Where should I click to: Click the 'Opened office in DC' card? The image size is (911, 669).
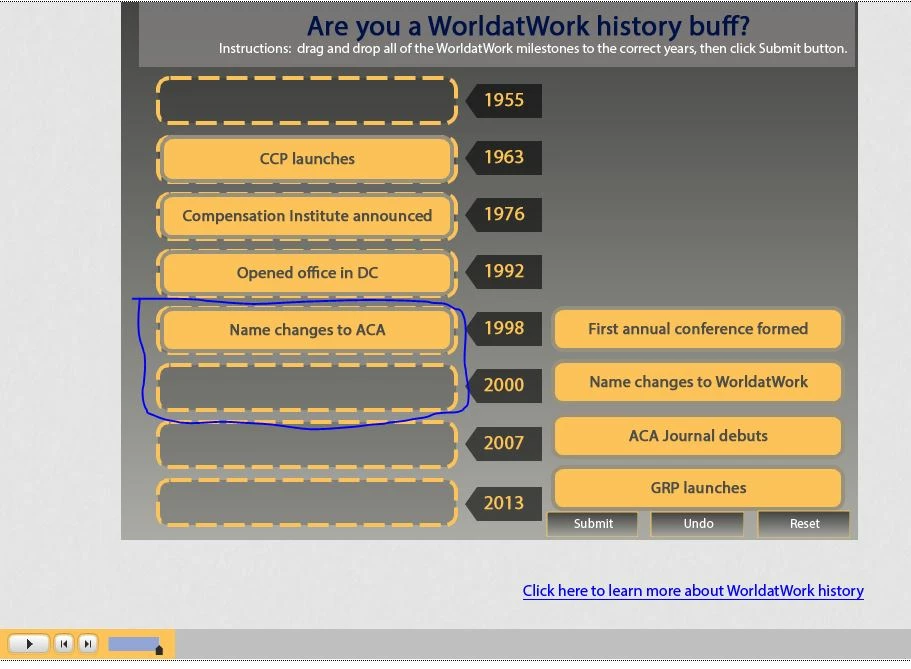coord(307,273)
